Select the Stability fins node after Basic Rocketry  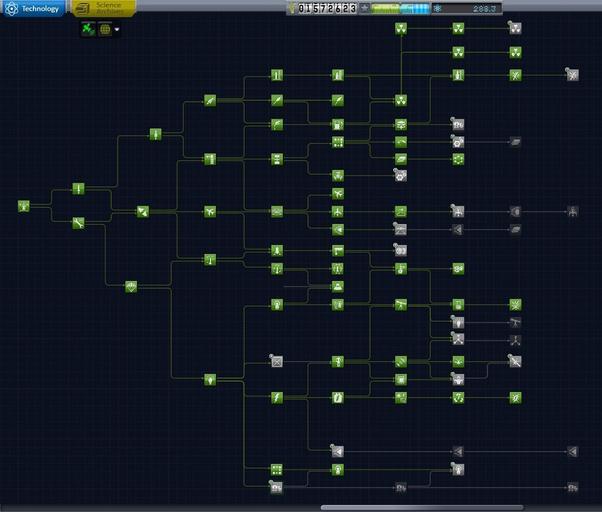(143, 211)
